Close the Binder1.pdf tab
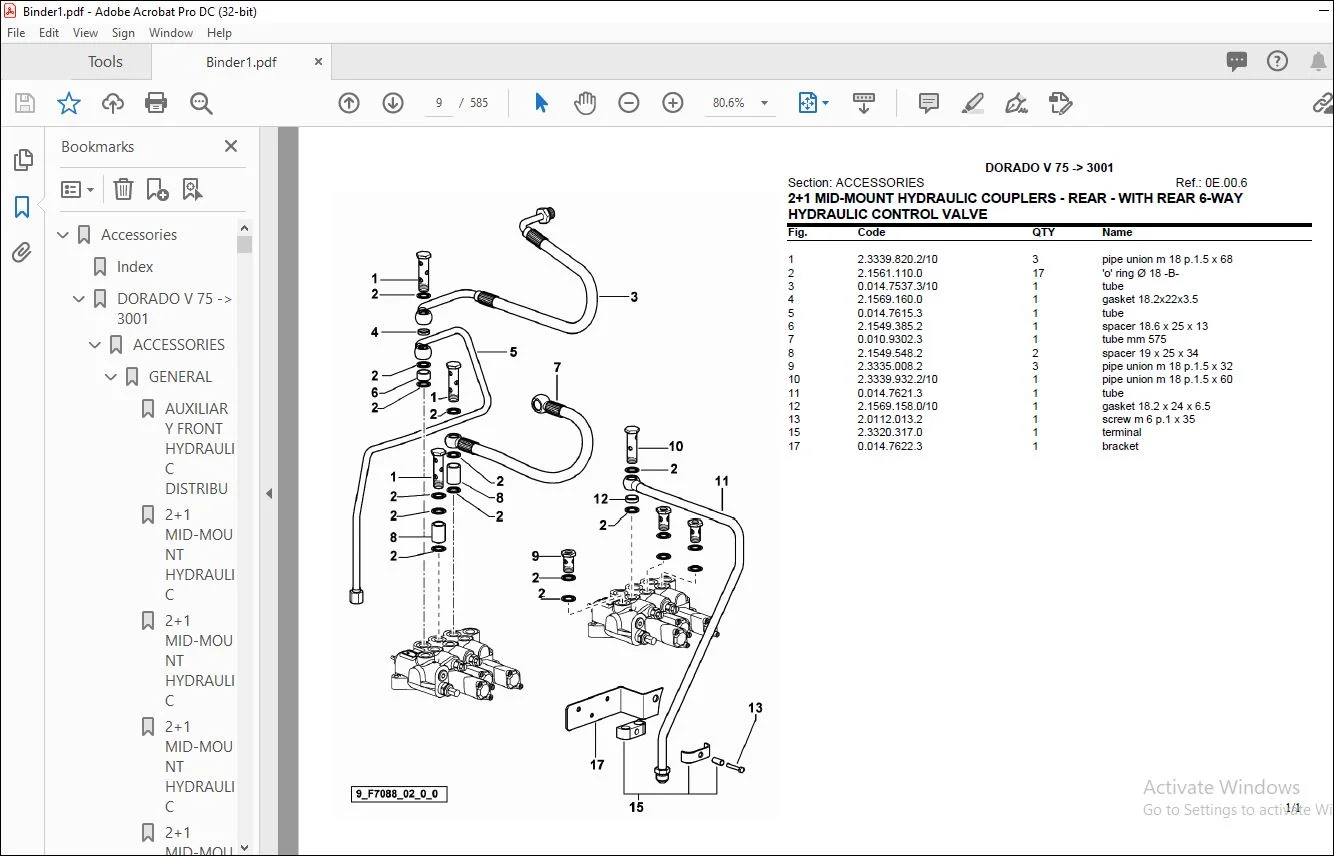Screen dimensions: 1334x856 click(x=319, y=62)
